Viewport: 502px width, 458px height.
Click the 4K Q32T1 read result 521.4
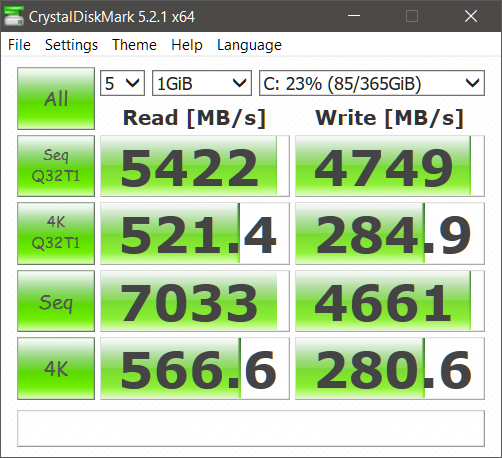[195, 233]
